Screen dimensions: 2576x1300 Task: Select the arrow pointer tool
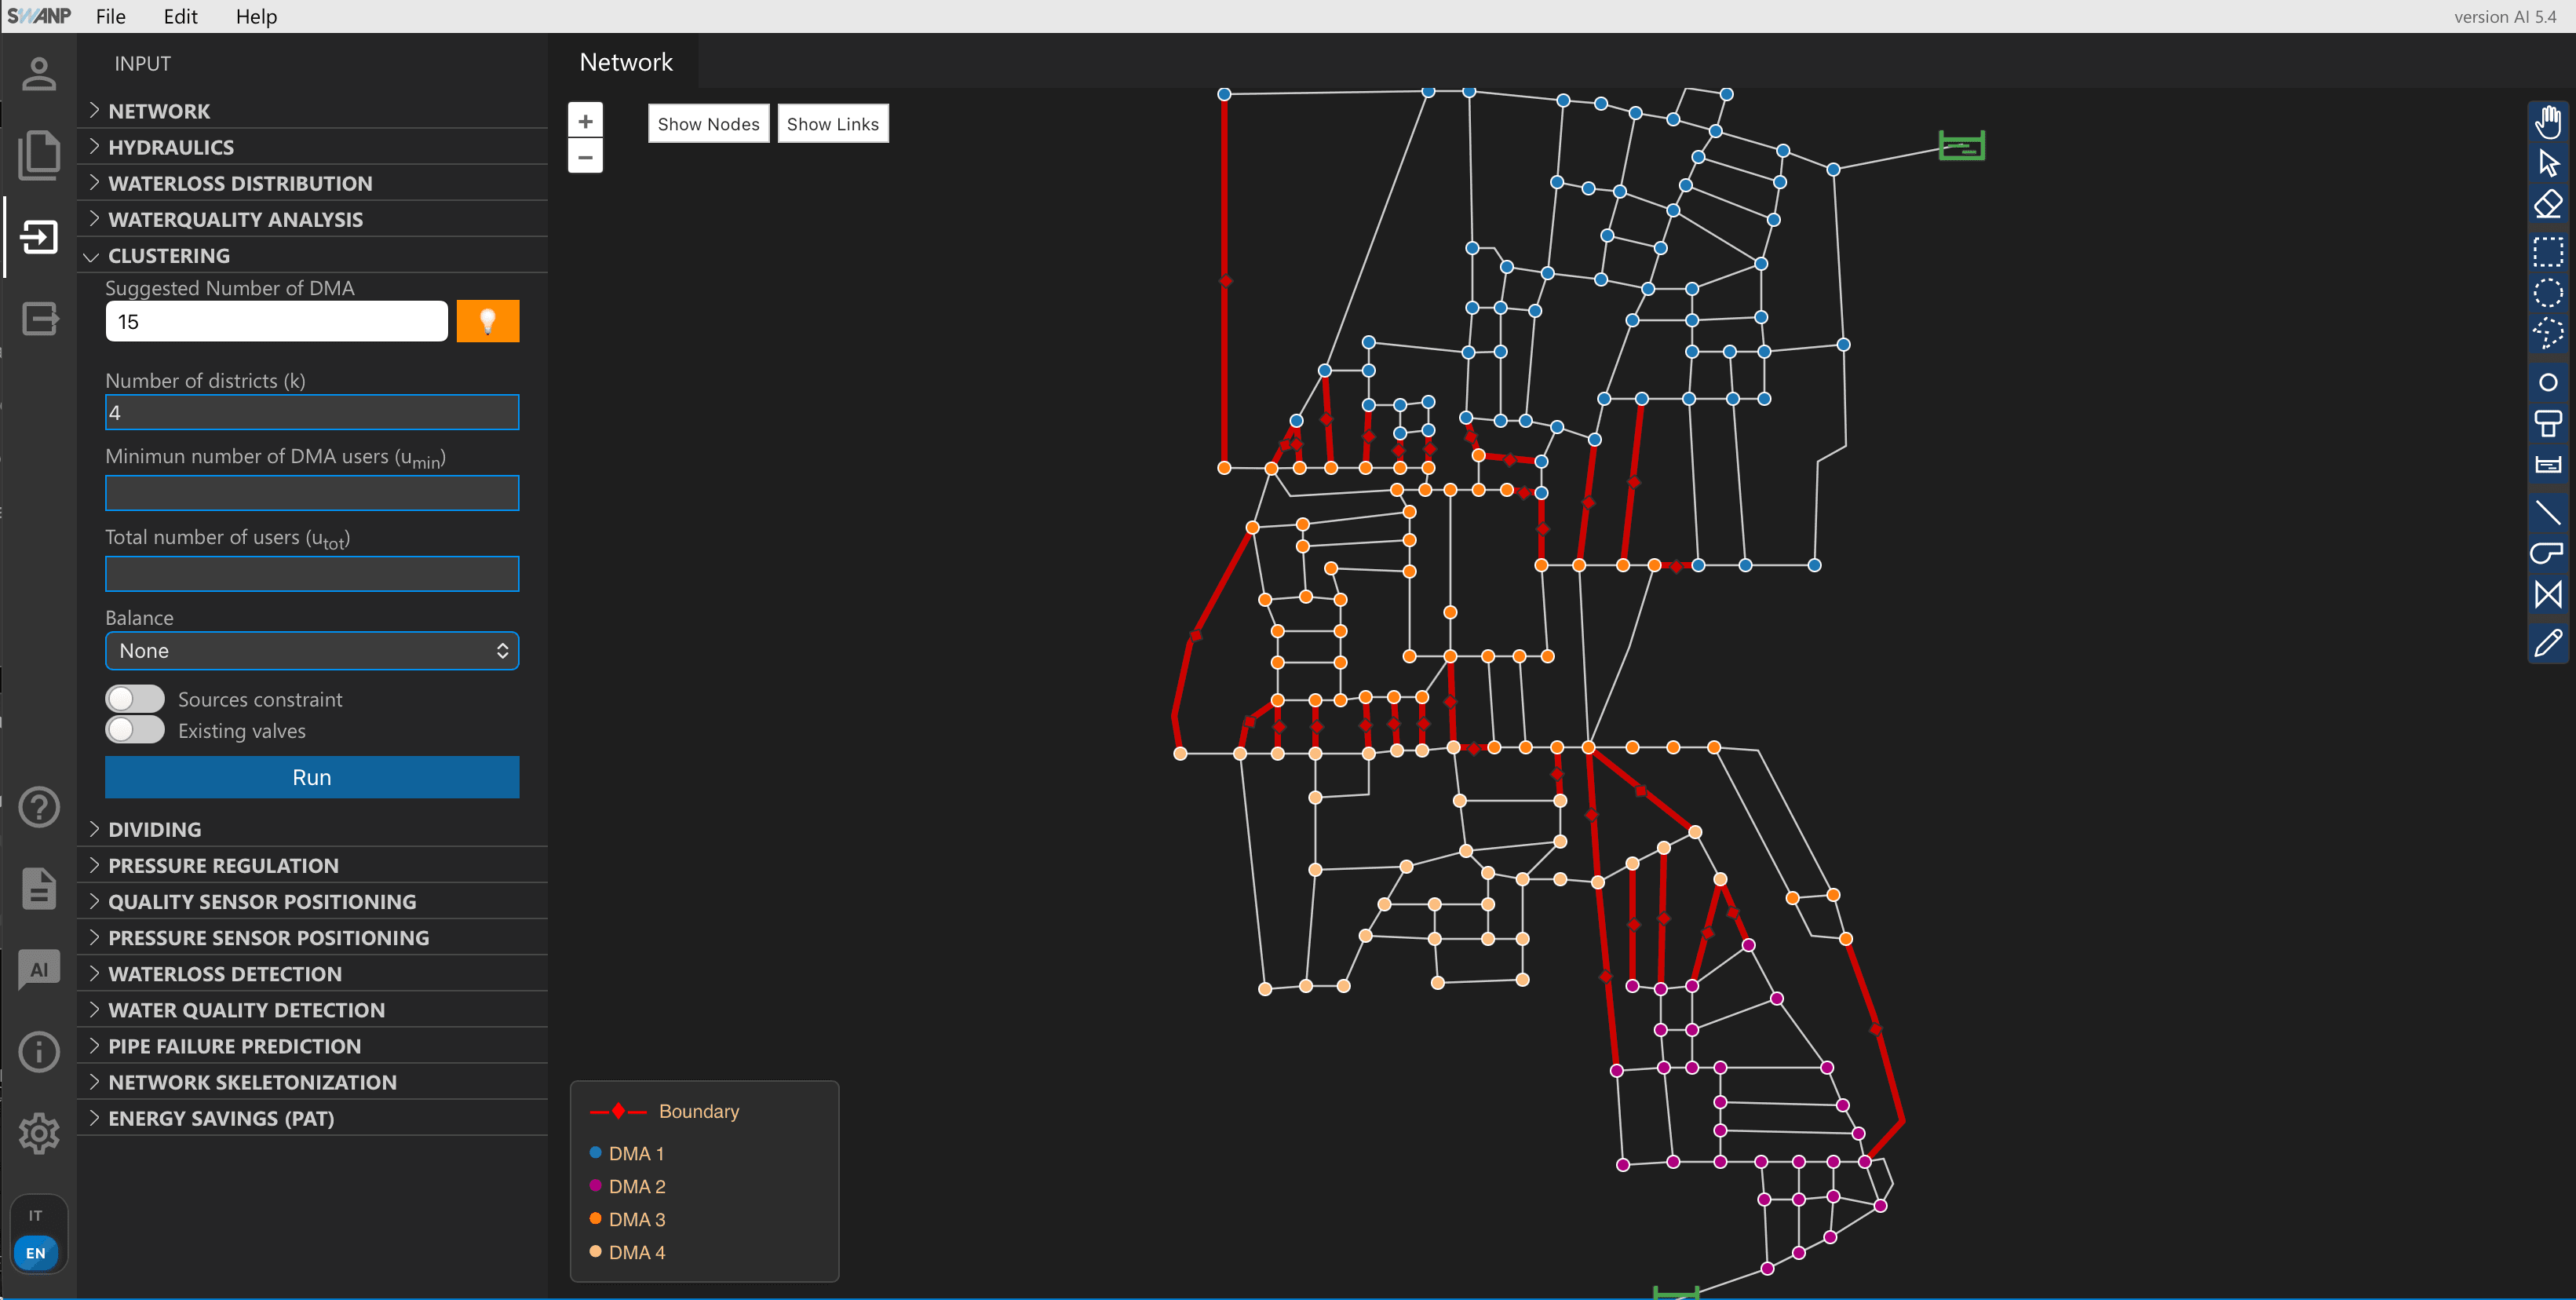[2547, 163]
